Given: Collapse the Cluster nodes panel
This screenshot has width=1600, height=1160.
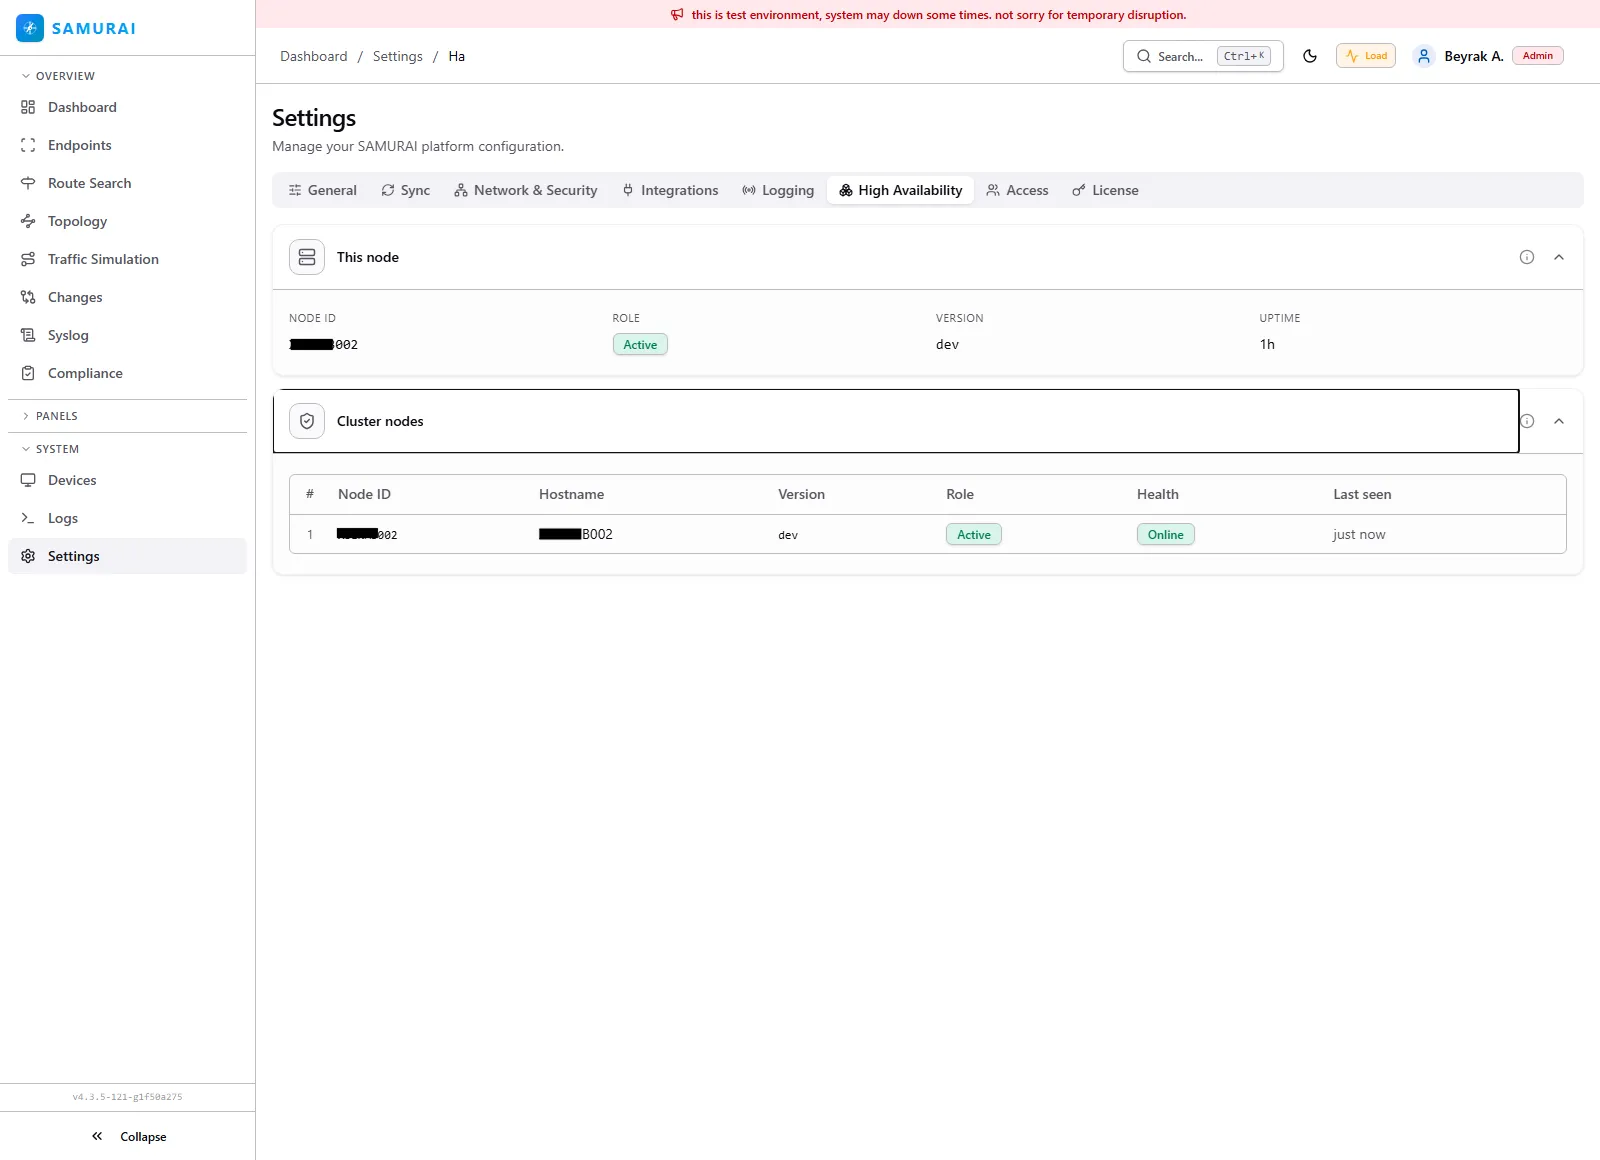Looking at the screenshot, I should pos(1559,421).
